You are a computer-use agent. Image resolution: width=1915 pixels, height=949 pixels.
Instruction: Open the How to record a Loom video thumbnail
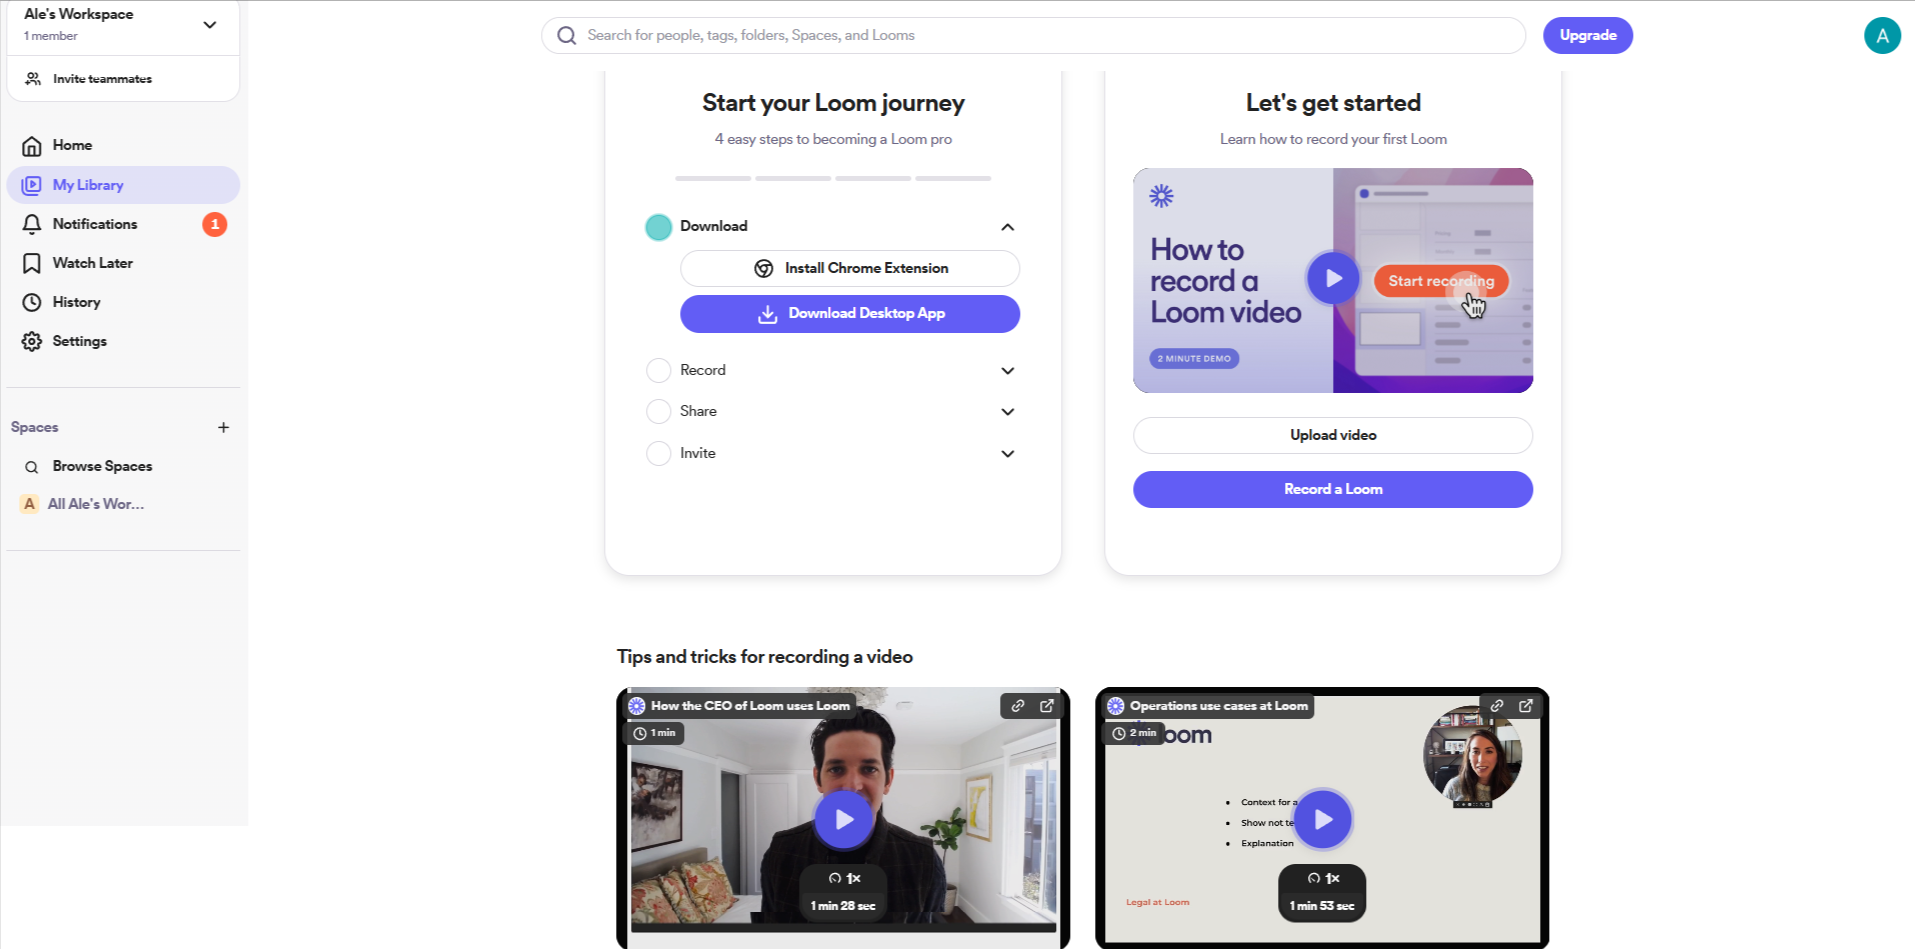pyautogui.click(x=1333, y=280)
